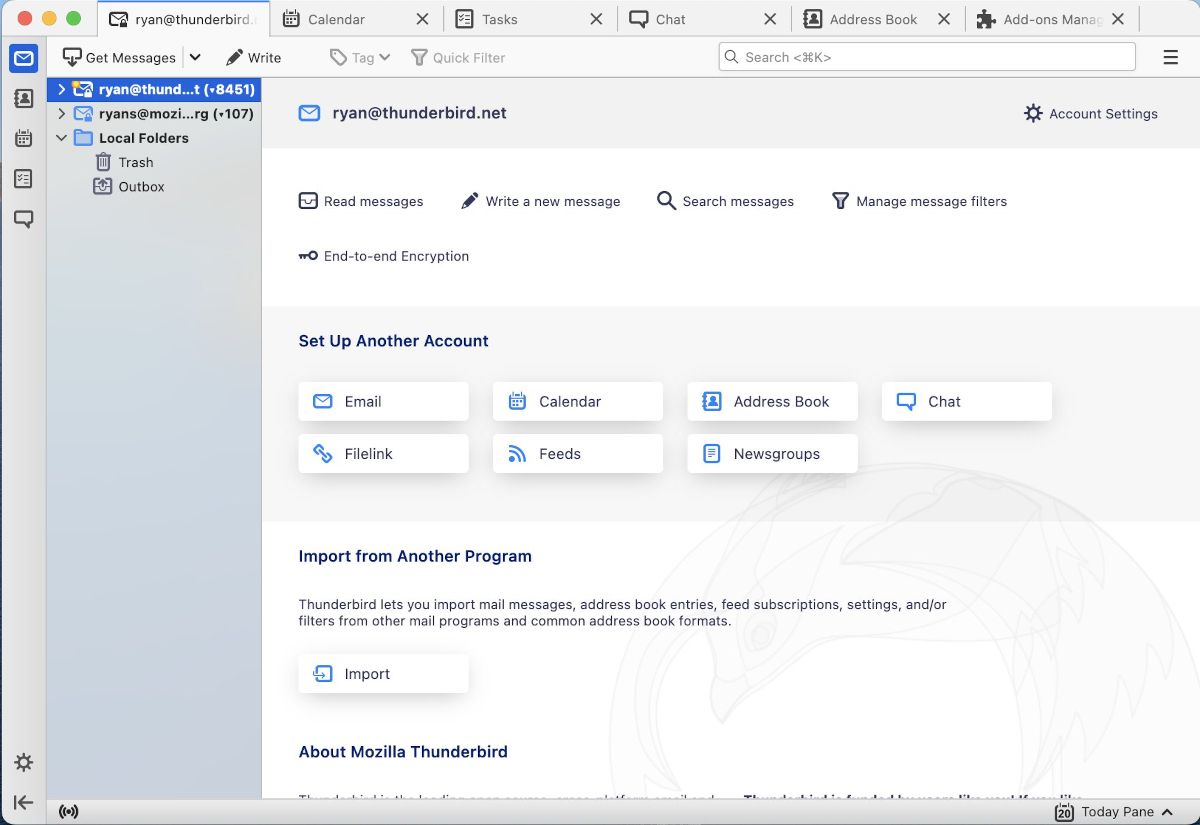Click the online status indicator icon

tap(68, 811)
